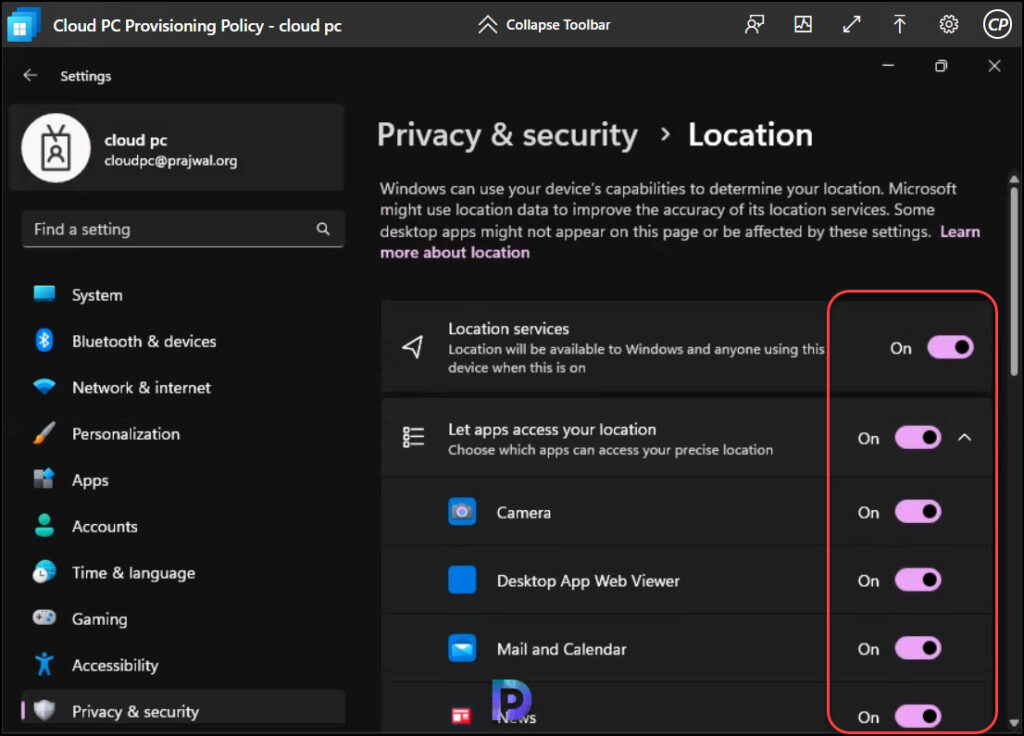Click the Time & language globe icon
Image resolution: width=1024 pixels, height=736 pixels.
(44, 572)
